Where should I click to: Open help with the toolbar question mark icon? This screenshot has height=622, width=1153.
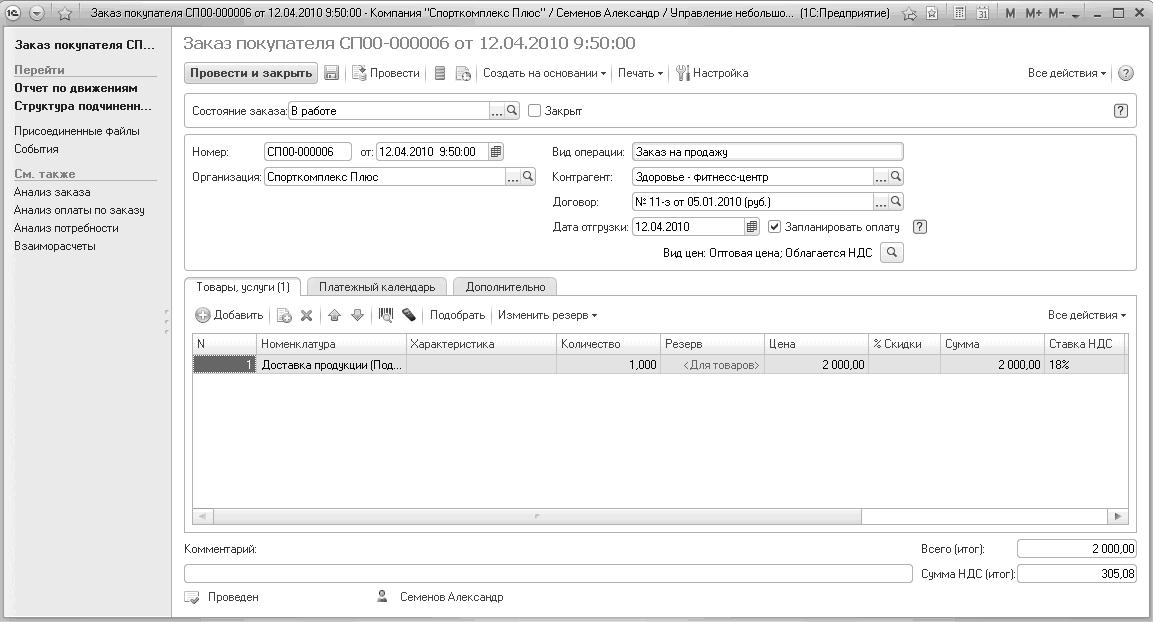coord(1125,73)
